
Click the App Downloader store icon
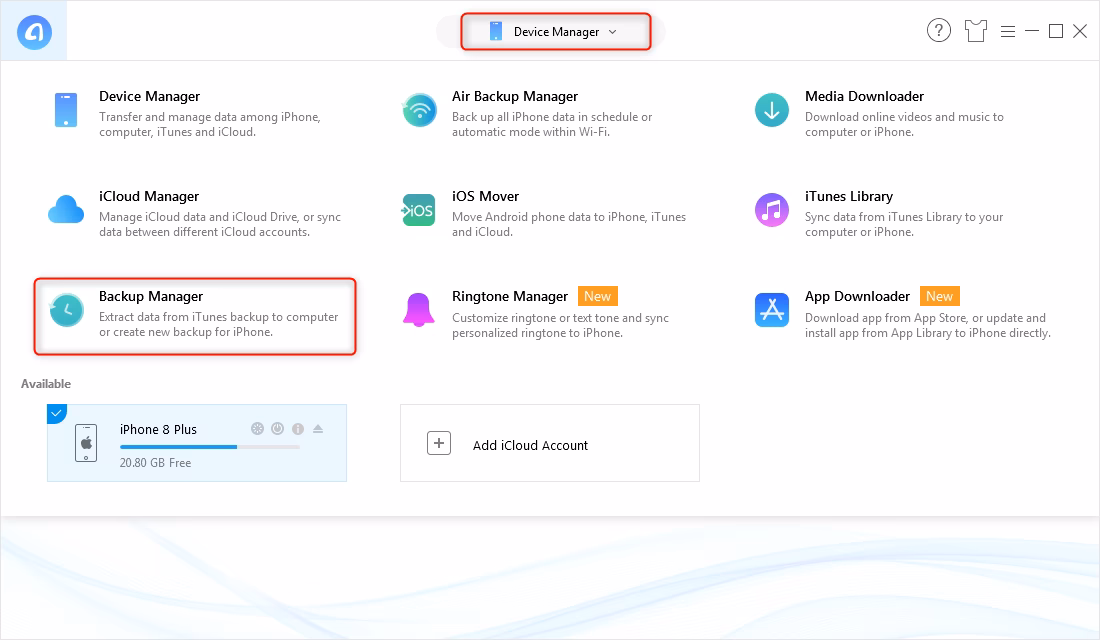[x=772, y=310]
